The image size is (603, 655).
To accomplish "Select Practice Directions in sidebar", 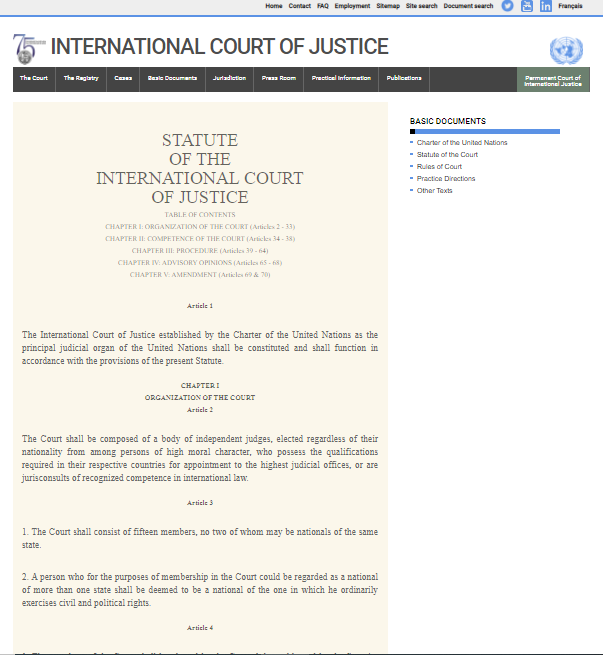I will (x=446, y=179).
